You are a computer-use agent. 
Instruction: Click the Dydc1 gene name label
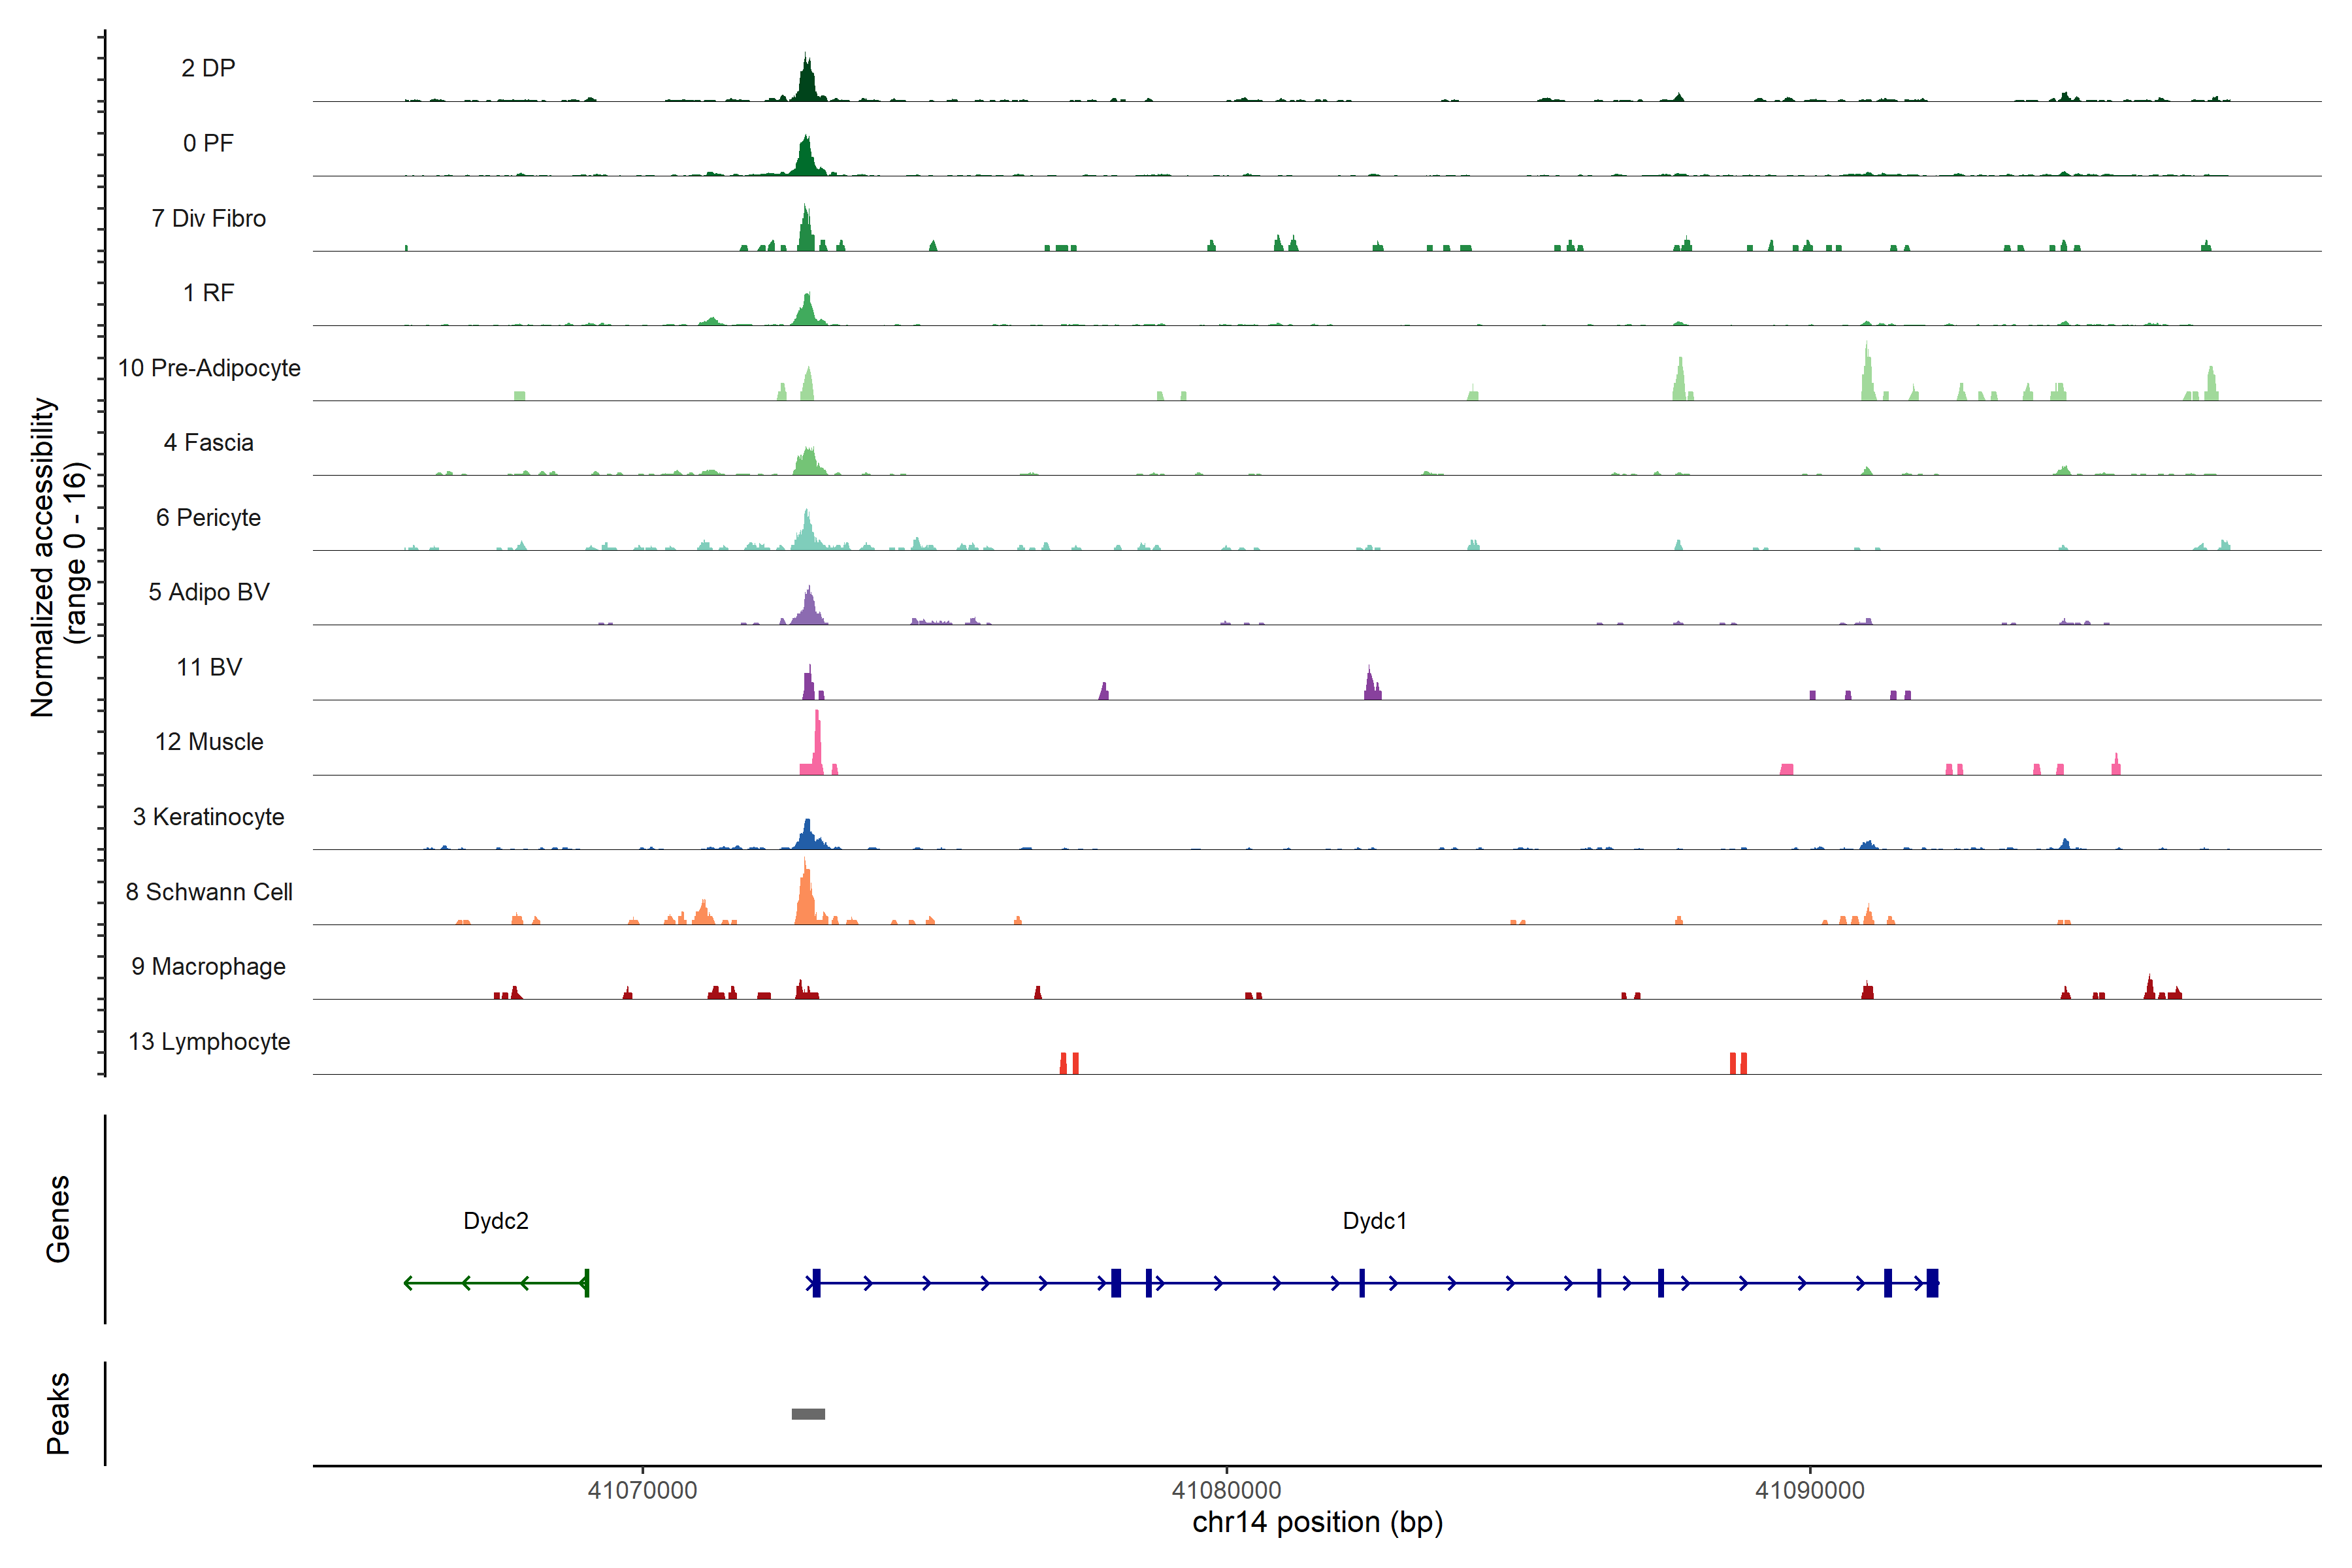pos(1374,1221)
